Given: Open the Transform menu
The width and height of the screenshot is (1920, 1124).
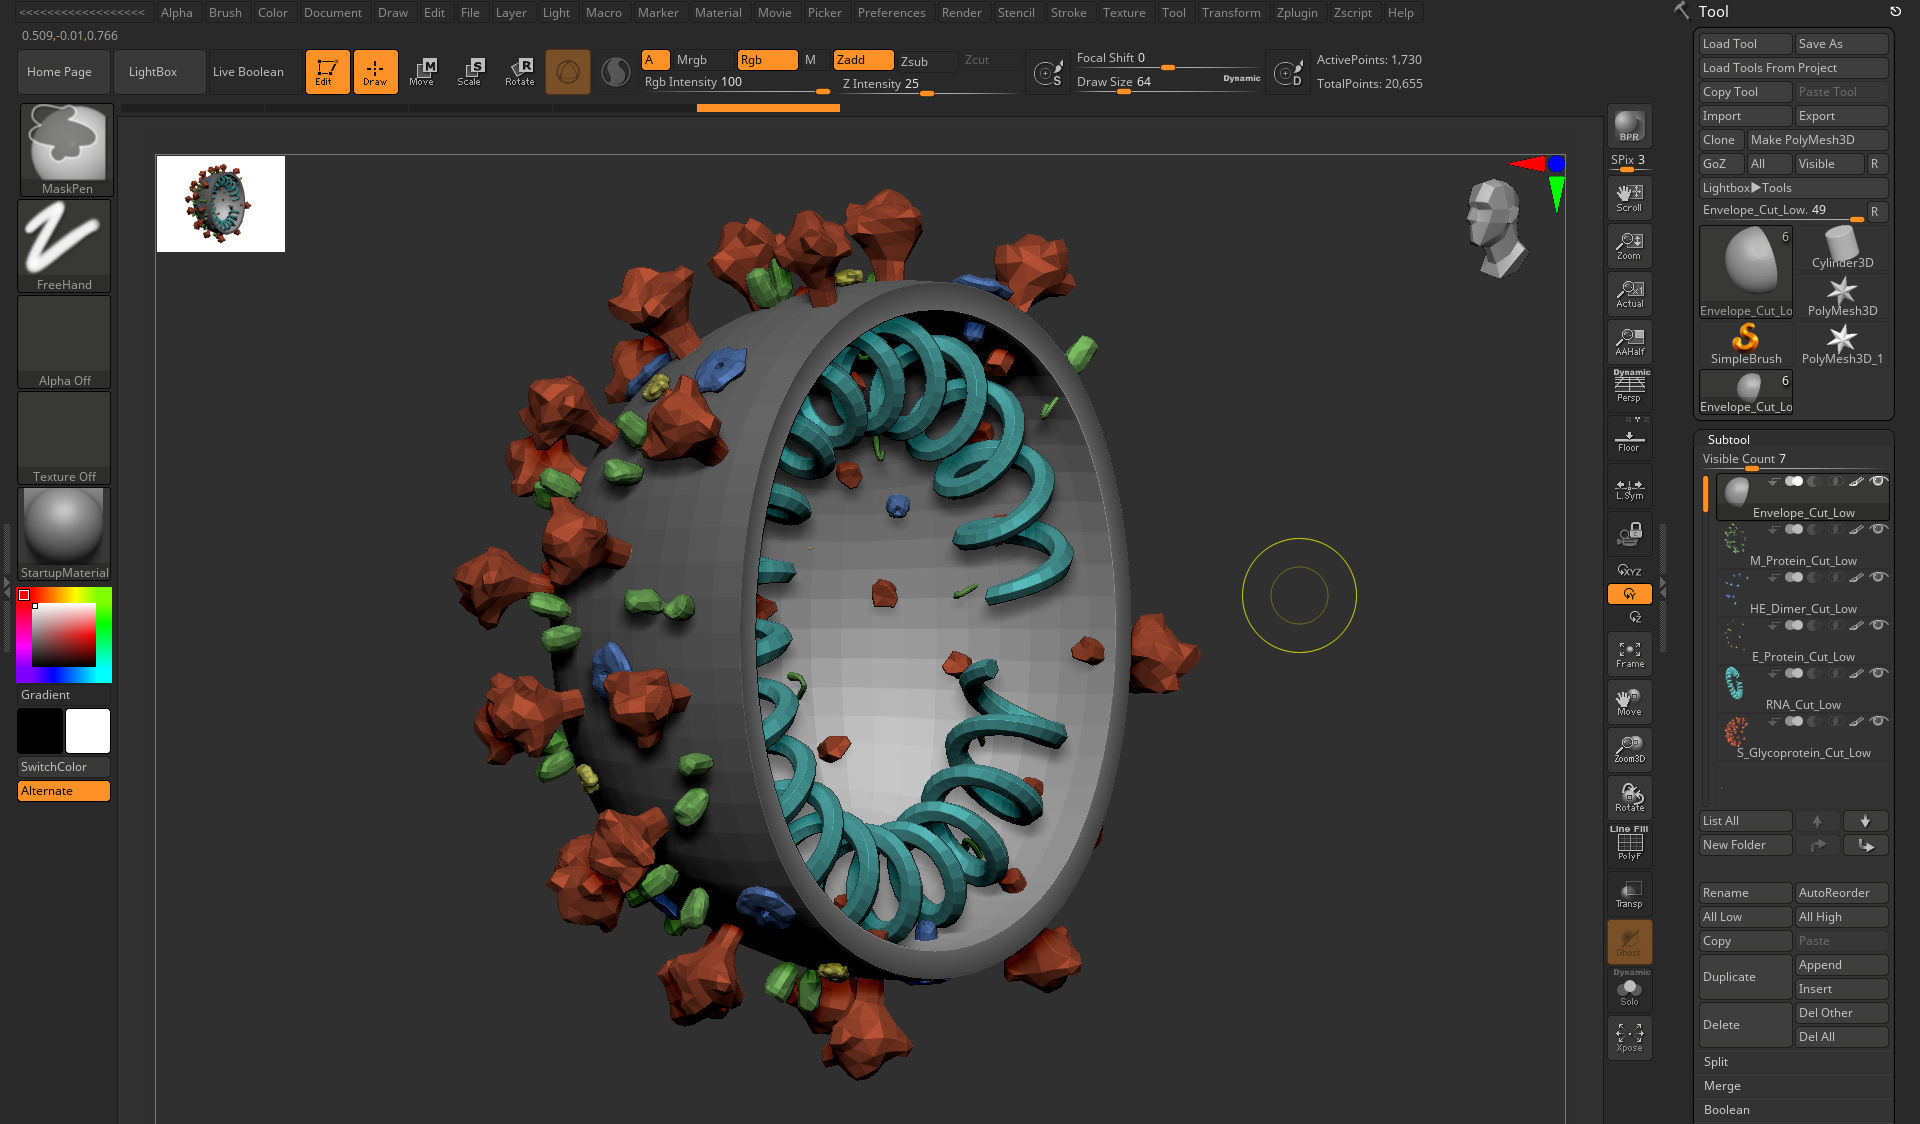Looking at the screenshot, I should 1231,13.
